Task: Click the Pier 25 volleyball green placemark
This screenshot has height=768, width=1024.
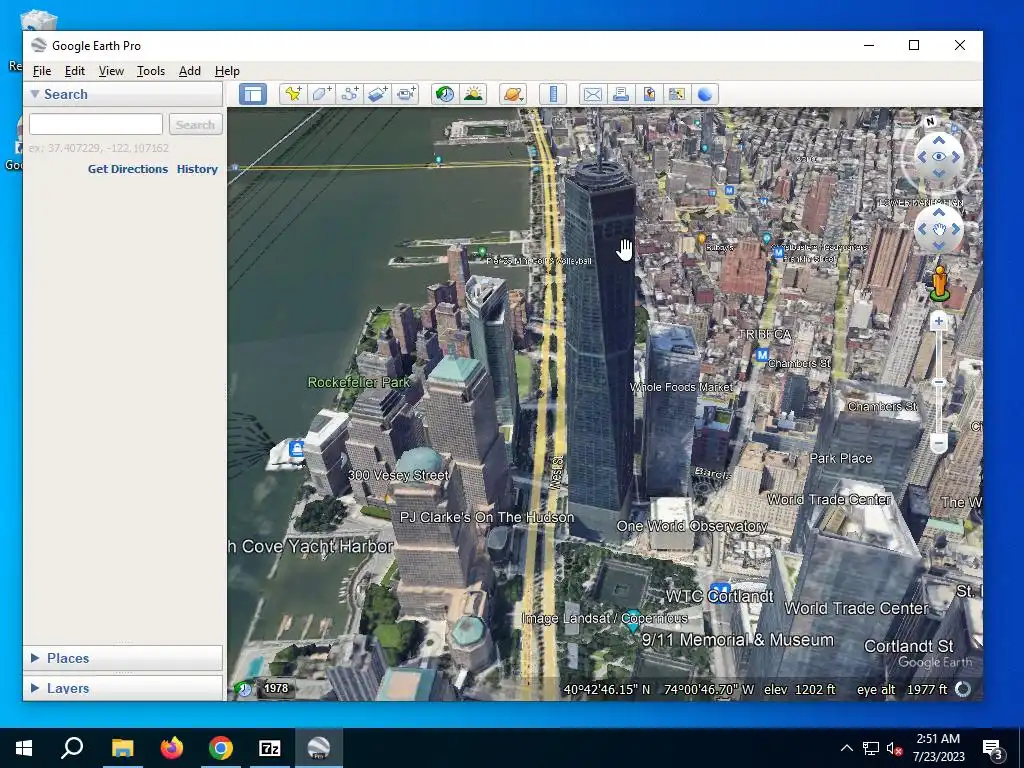Action: tap(482, 251)
